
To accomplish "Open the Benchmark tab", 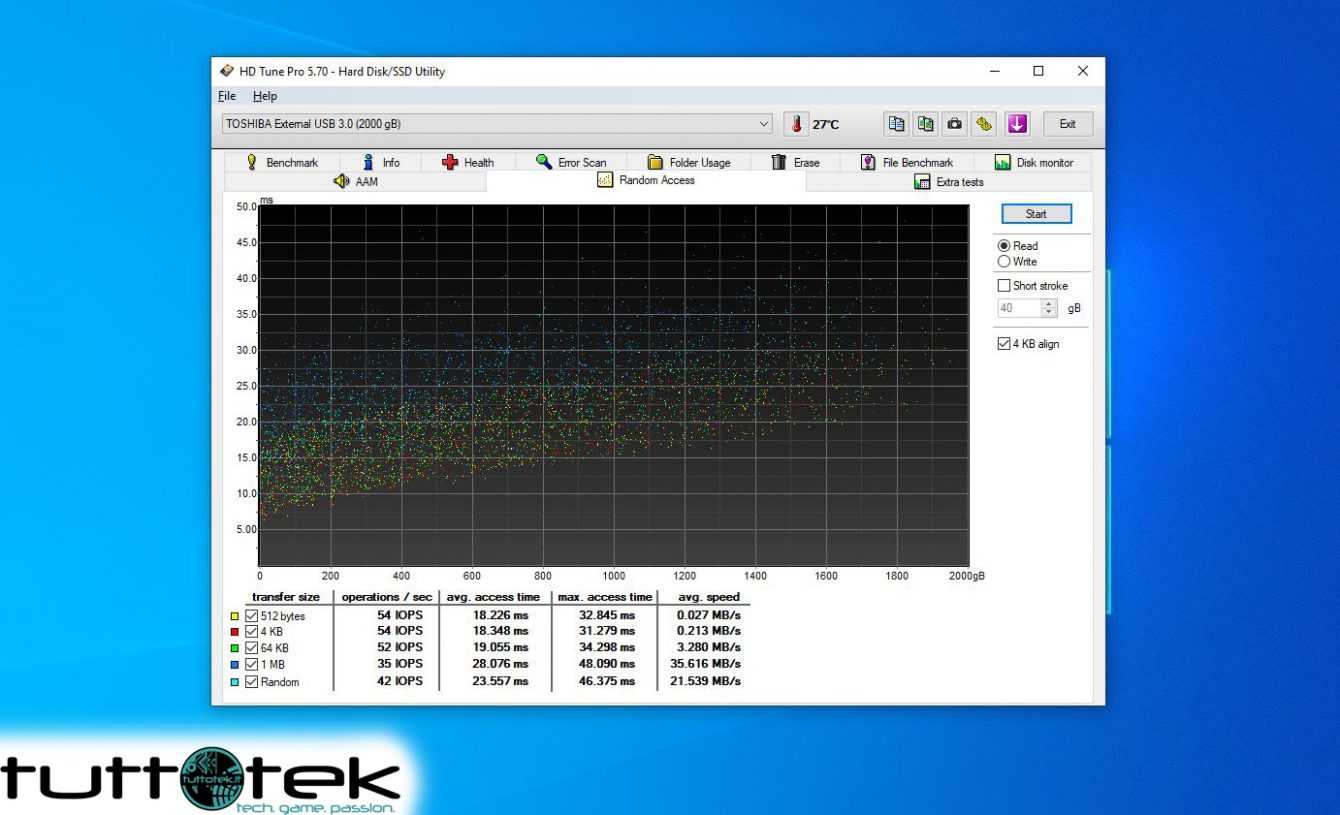I will 281,162.
